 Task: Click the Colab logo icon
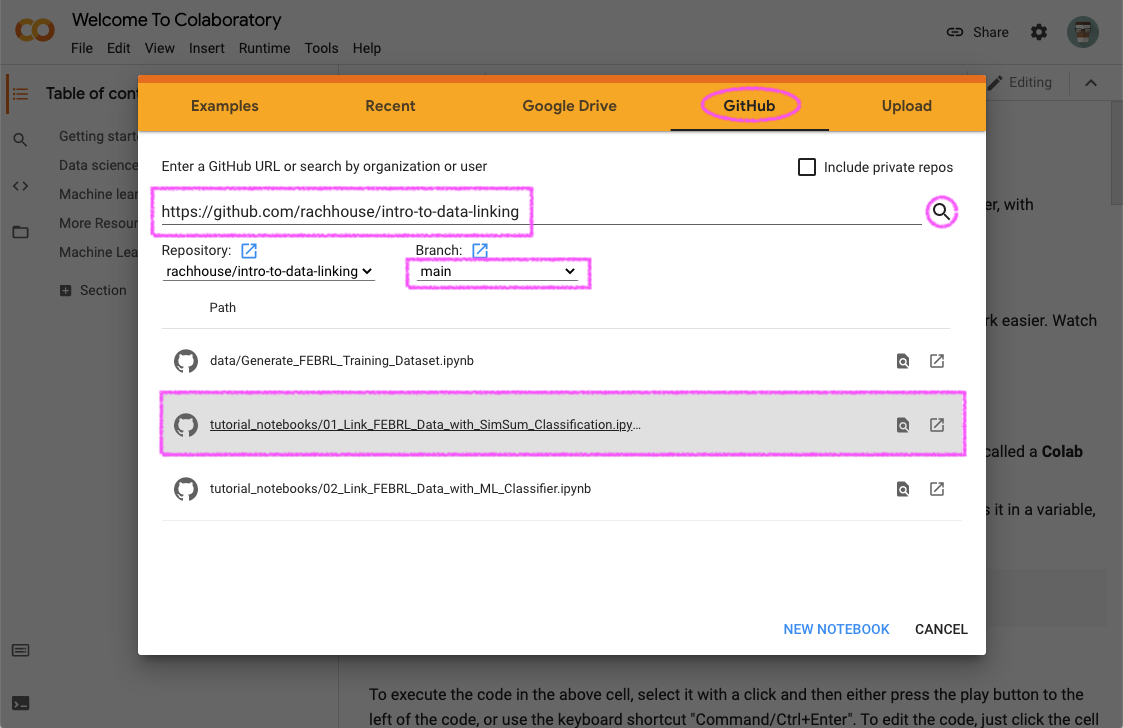pyautogui.click(x=35, y=30)
